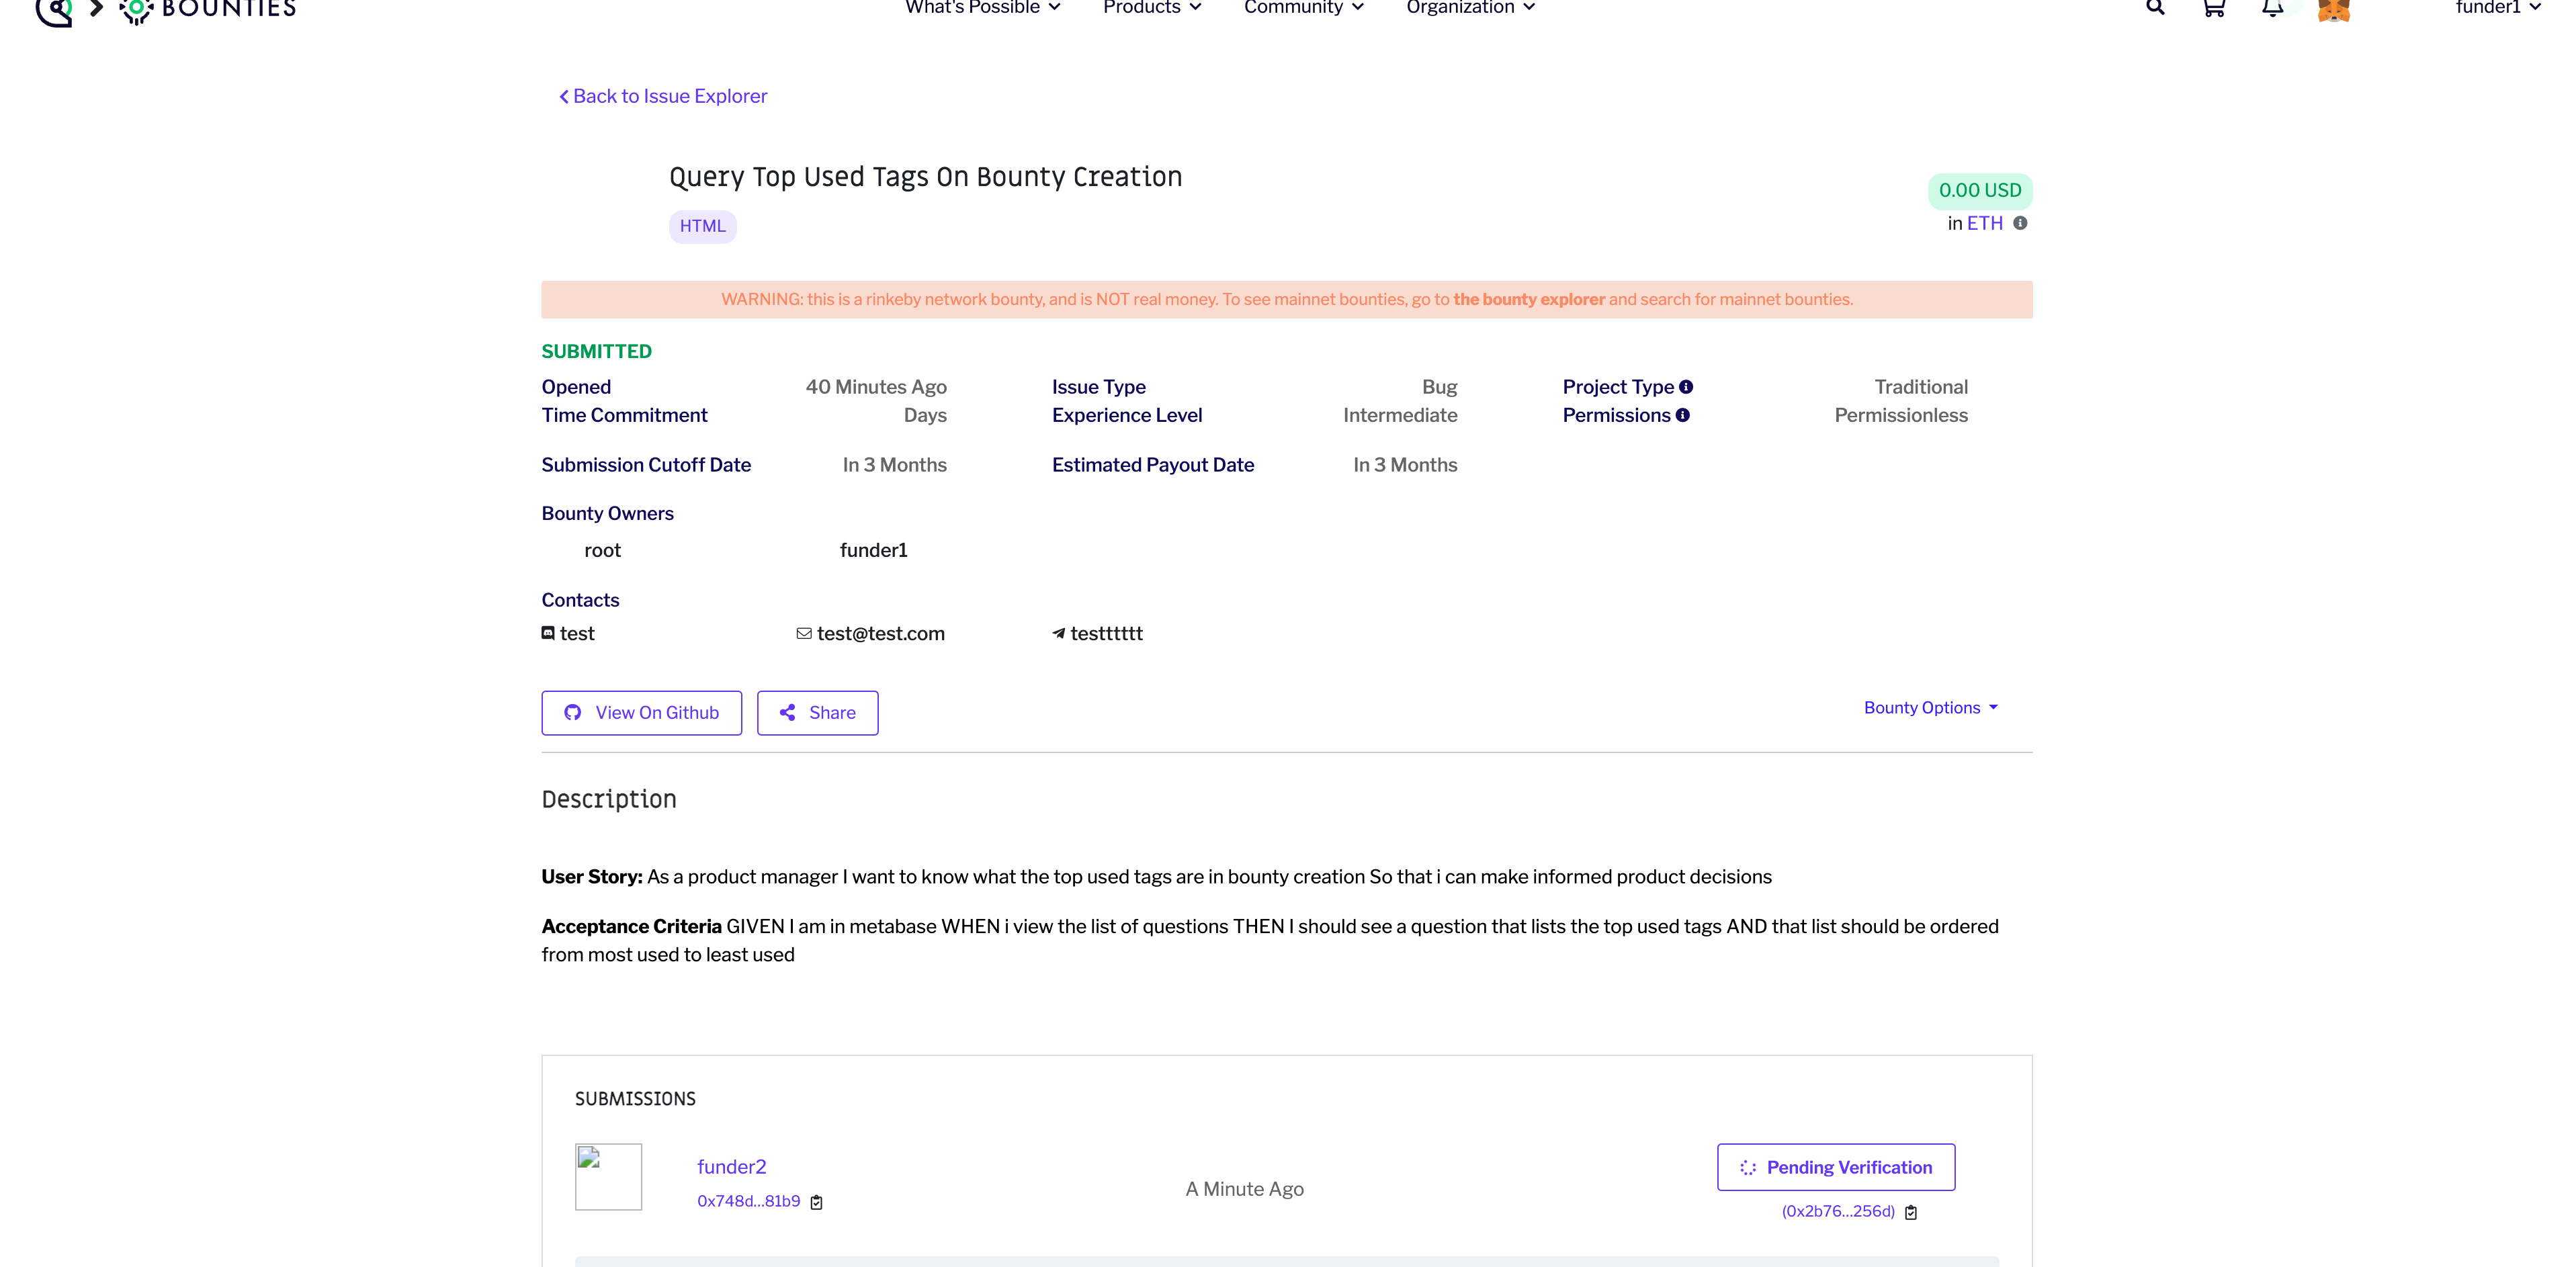Click the ETH info icon

[x=2020, y=223]
